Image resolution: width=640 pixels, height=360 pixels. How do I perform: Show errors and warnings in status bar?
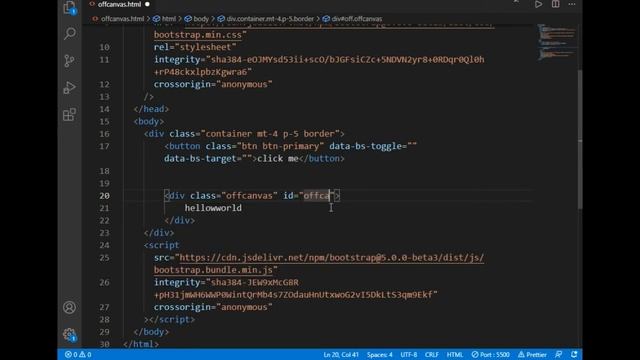point(78,354)
